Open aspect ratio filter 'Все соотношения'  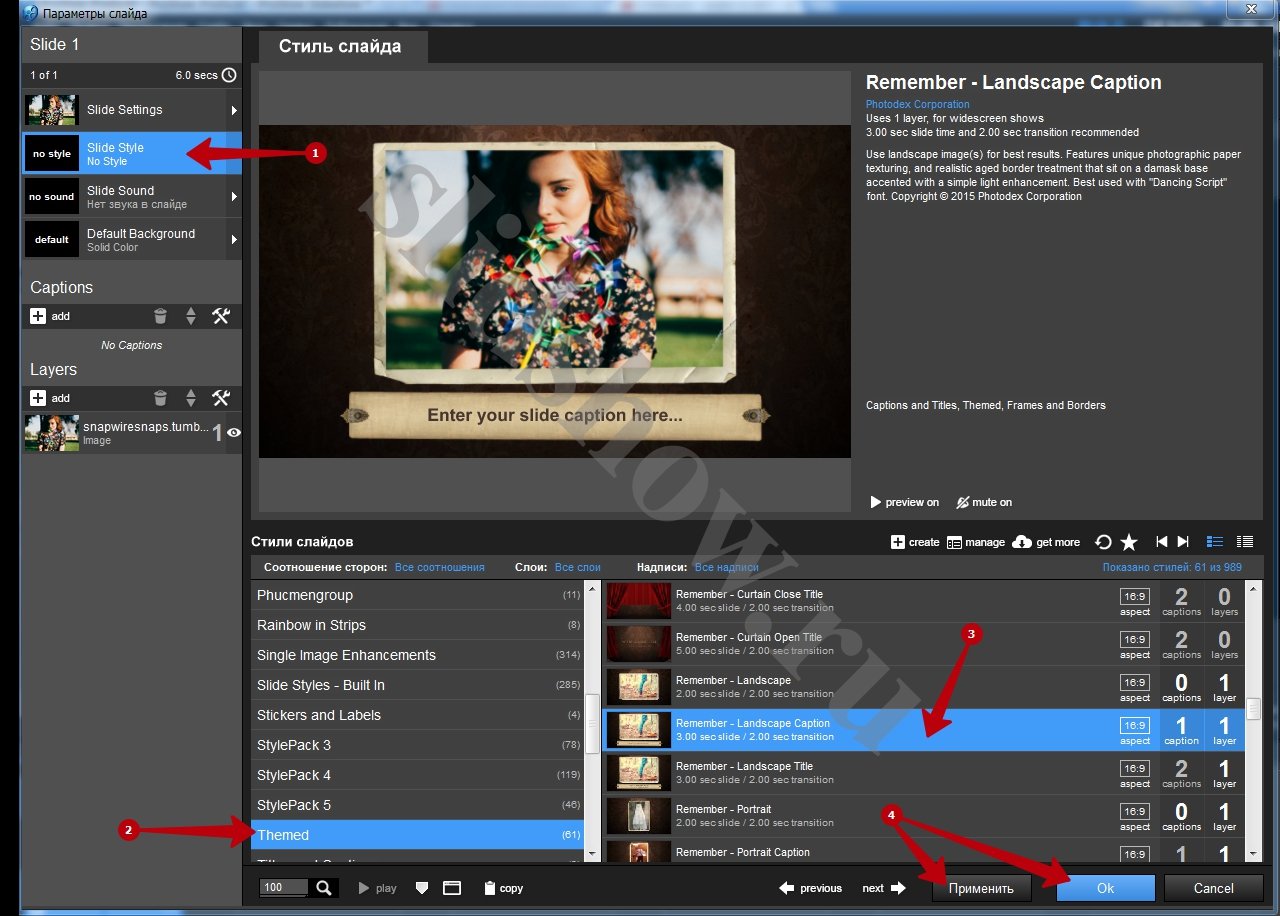tap(439, 567)
